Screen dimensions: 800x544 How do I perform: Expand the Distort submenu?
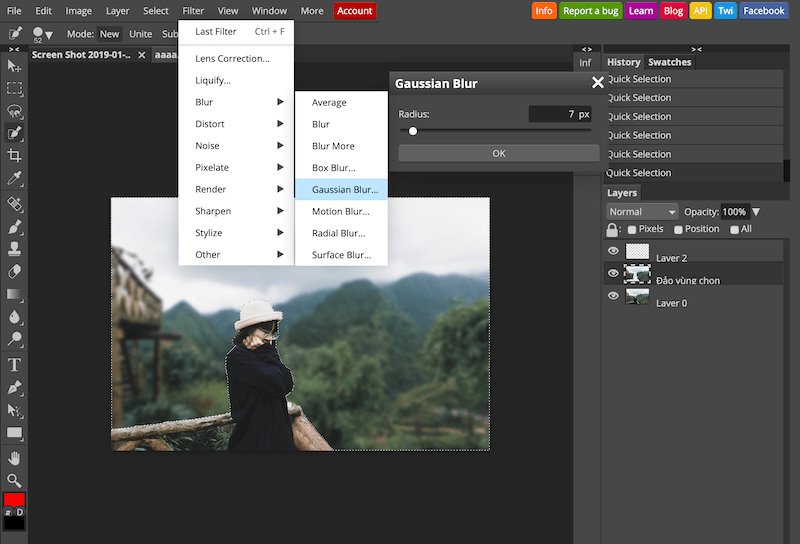click(236, 124)
